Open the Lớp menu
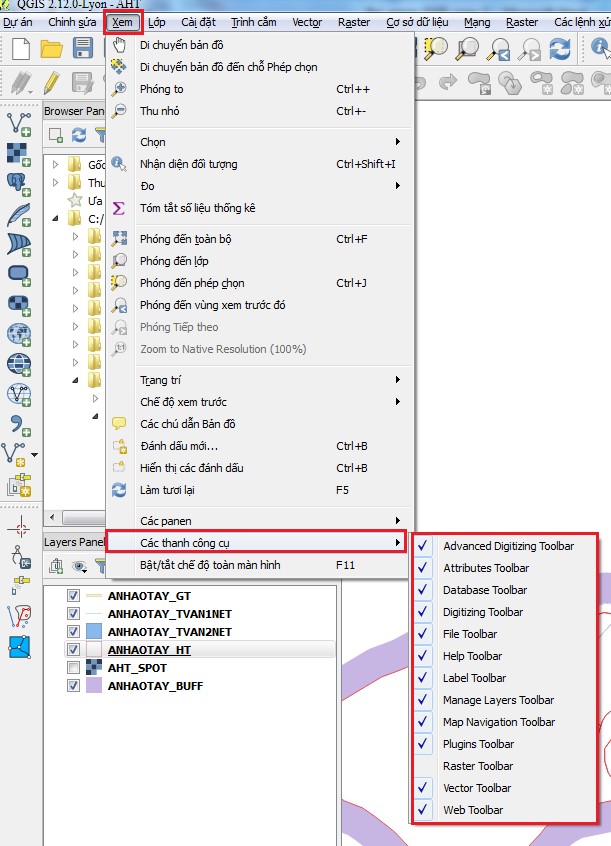 157,22
